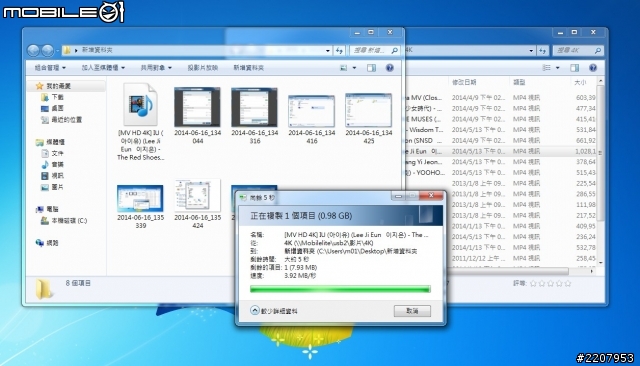The image size is (640, 366).
Task: Select the 'ang Yi Jeon...' row in 4K window
Action: 500,162
